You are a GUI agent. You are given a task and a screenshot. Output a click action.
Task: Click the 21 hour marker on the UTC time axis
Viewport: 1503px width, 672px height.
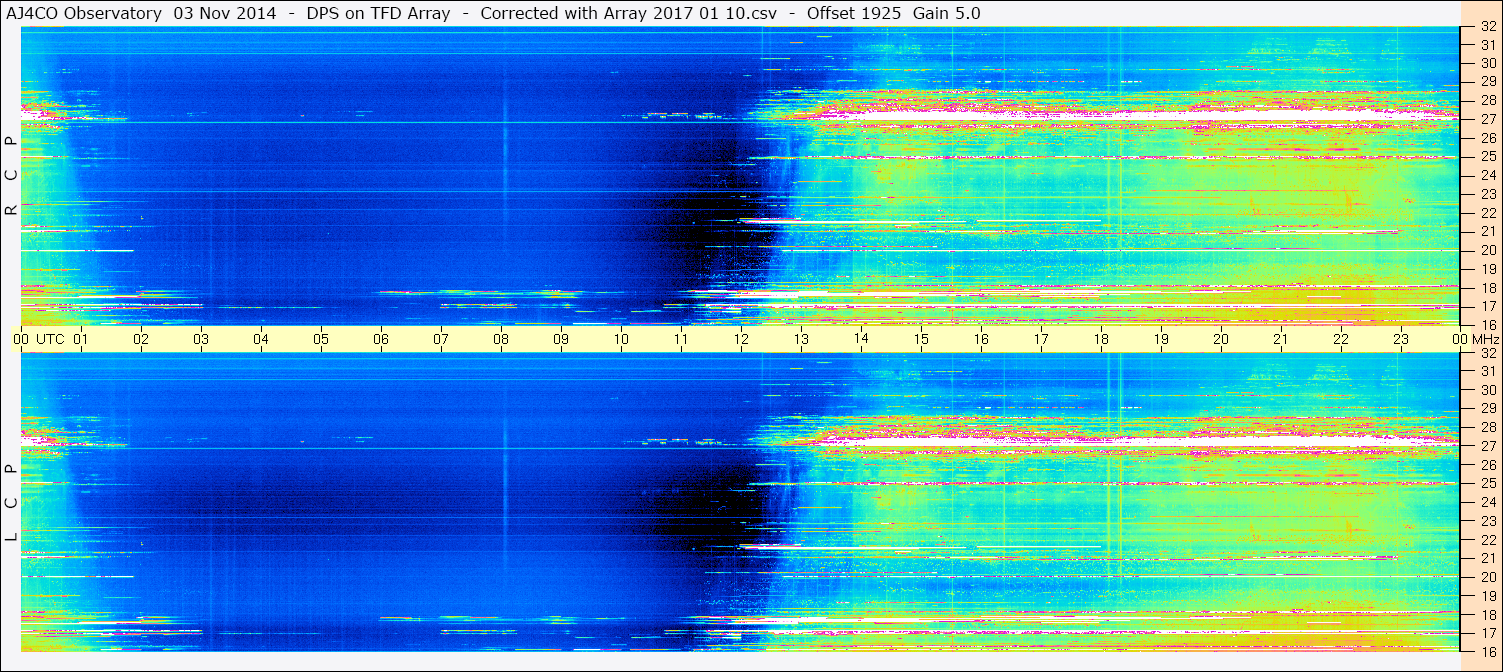[x=1281, y=340]
